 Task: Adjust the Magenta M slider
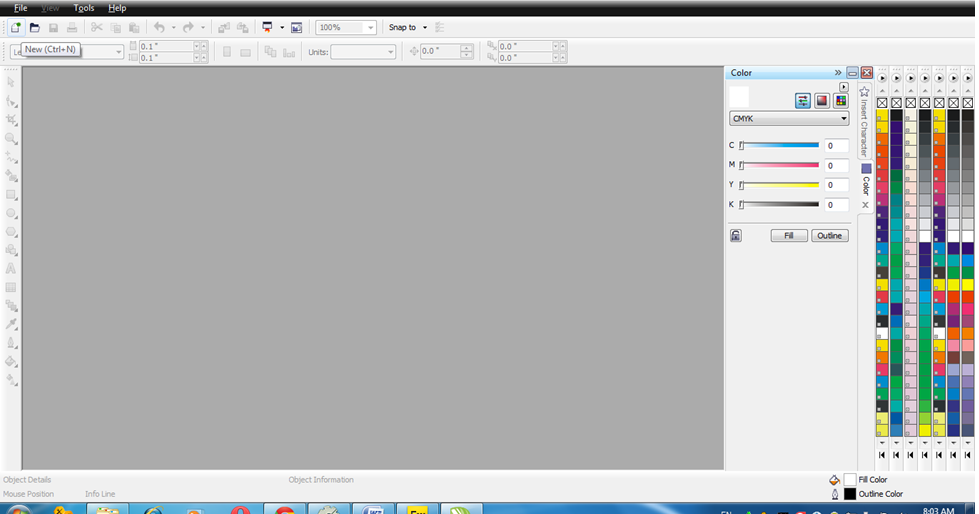tap(779, 165)
